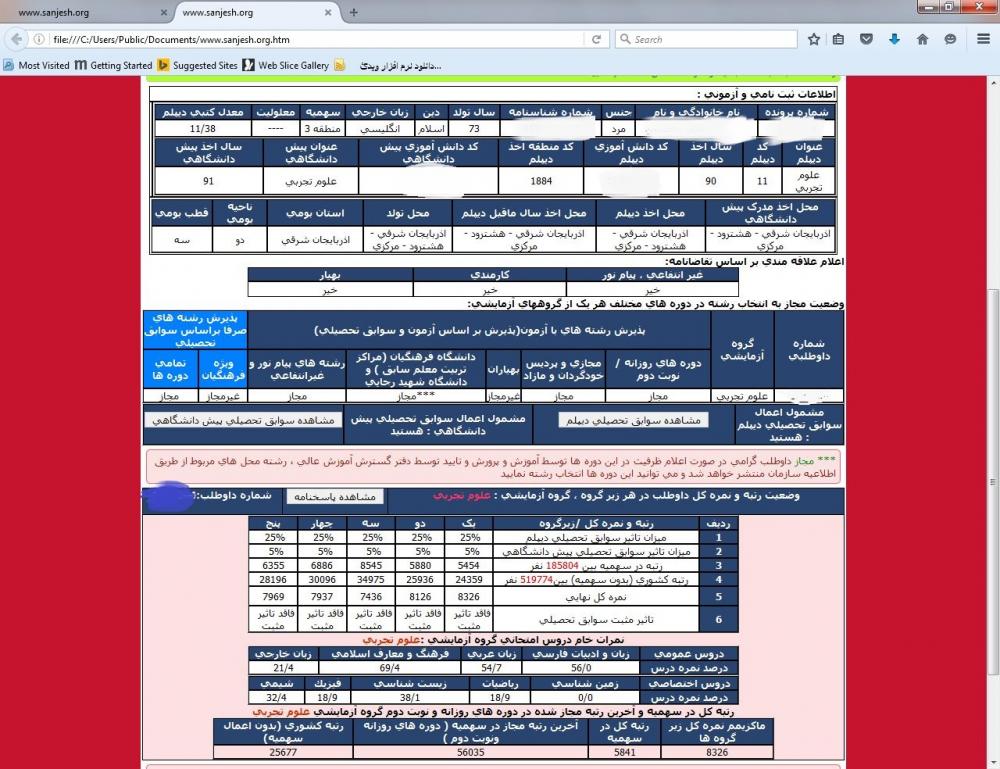Select the birth year cell 73

coord(474,128)
